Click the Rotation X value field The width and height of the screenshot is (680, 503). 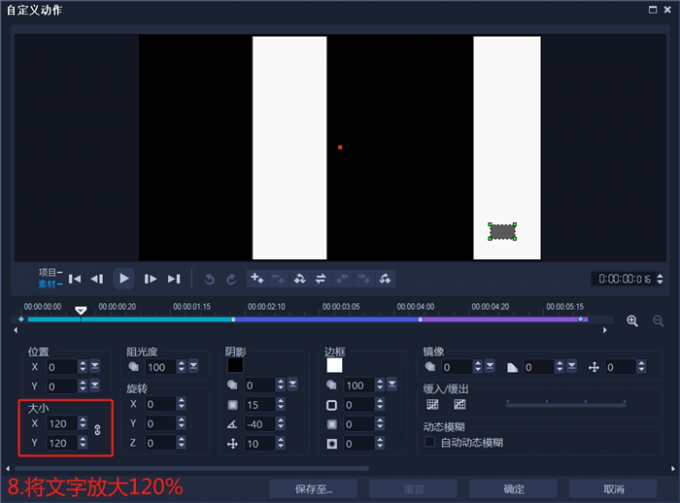(x=160, y=404)
